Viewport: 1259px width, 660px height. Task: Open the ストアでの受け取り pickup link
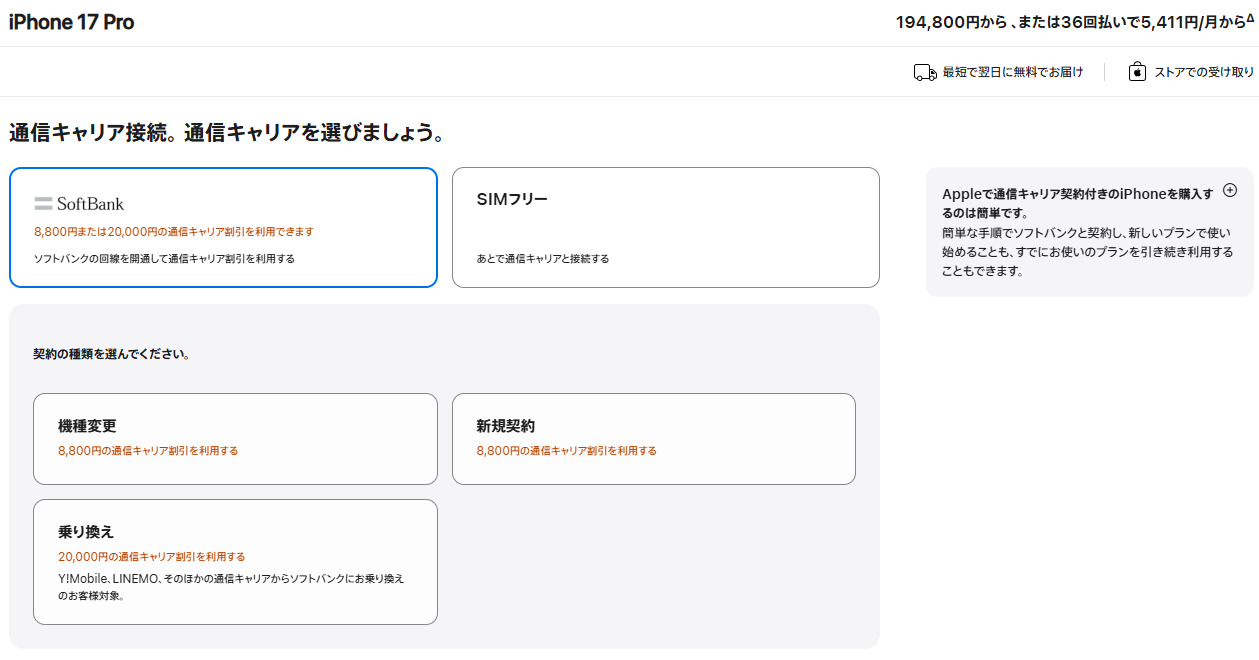click(1204, 72)
